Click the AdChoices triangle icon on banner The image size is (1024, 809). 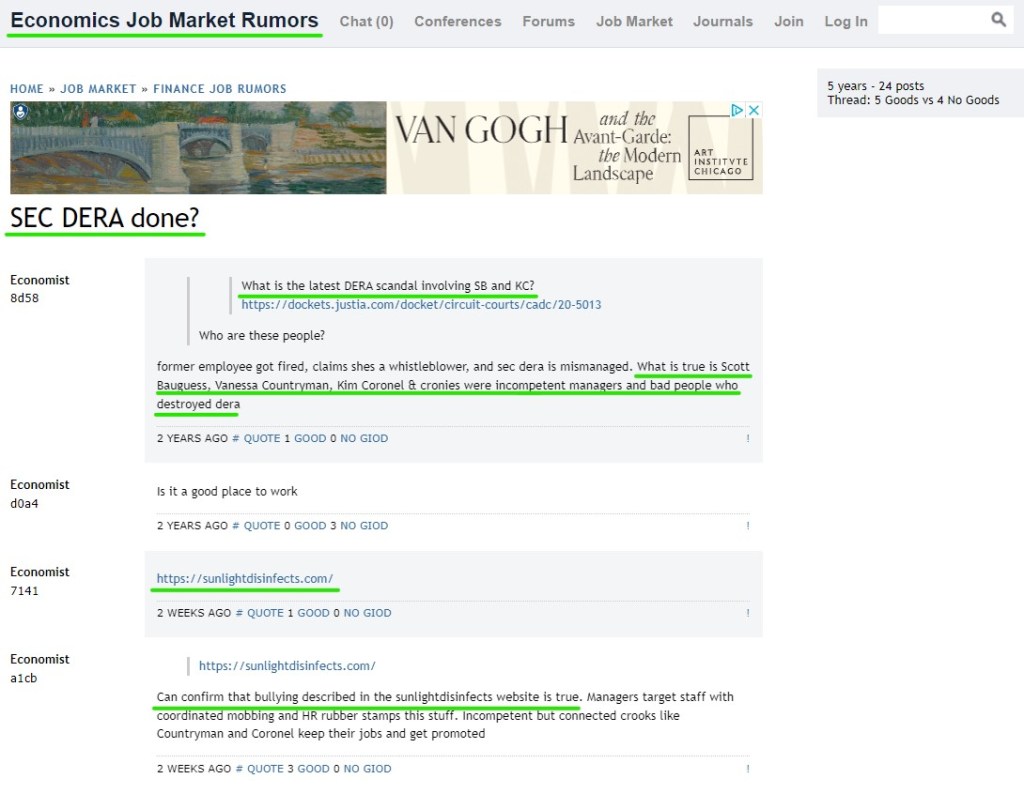(737, 110)
